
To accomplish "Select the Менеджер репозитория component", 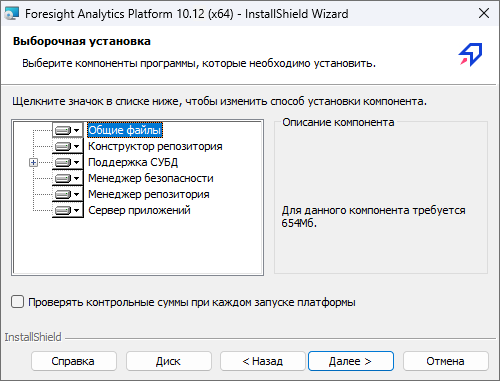I will coord(149,194).
